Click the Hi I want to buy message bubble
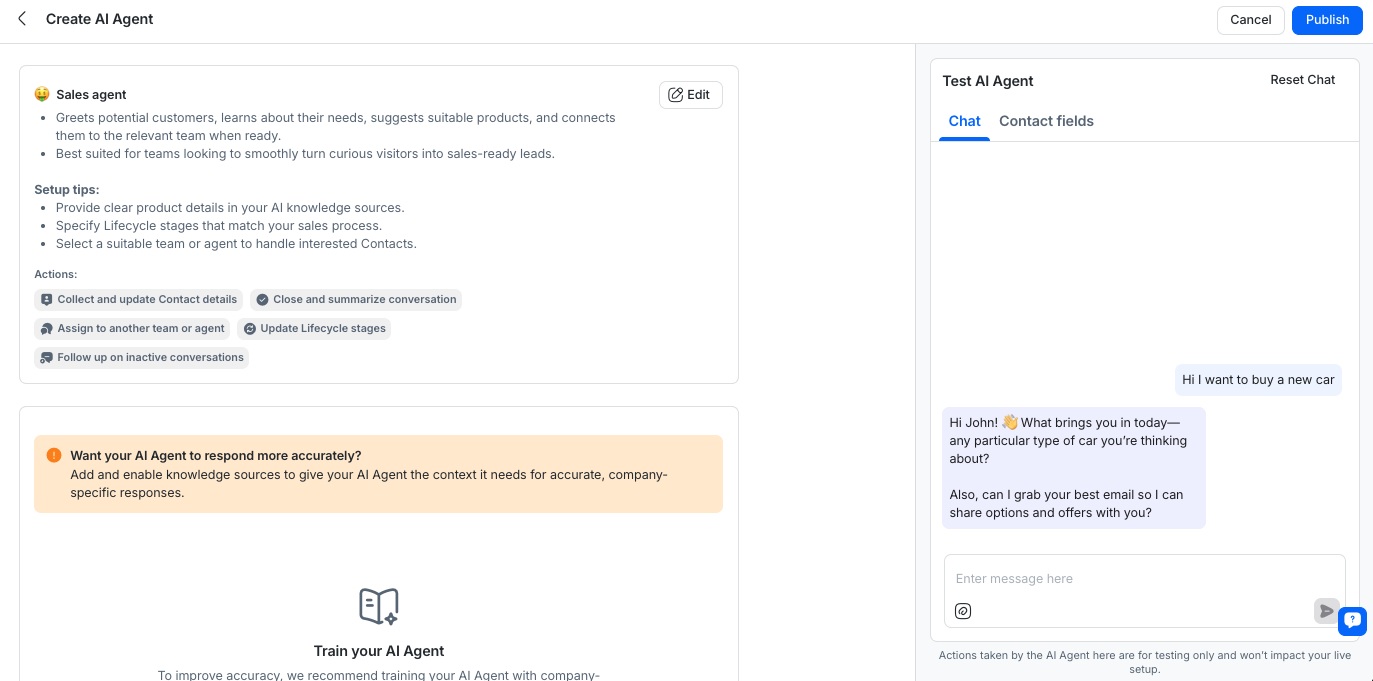This screenshot has height=681, width=1373. tap(1258, 380)
